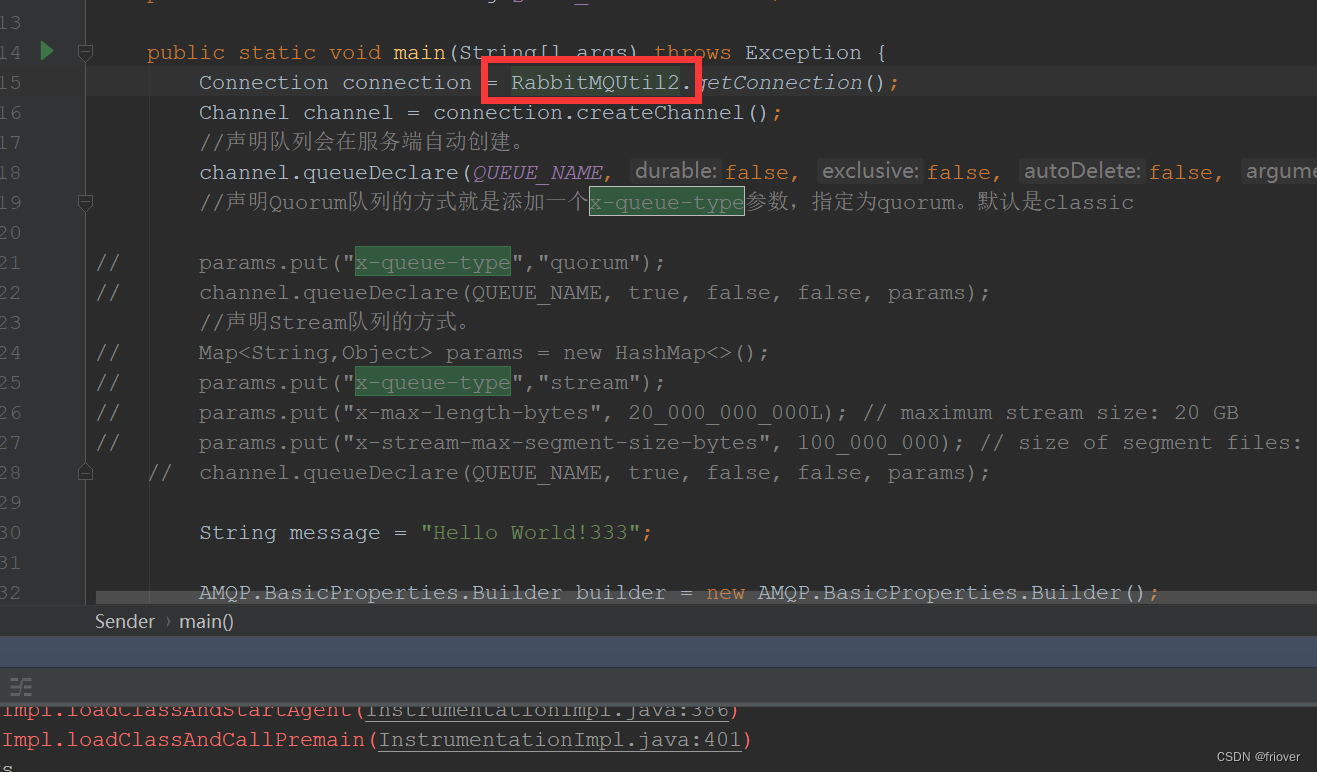
Task: Click the throws Exception clause
Action: [x=758, y=52]
